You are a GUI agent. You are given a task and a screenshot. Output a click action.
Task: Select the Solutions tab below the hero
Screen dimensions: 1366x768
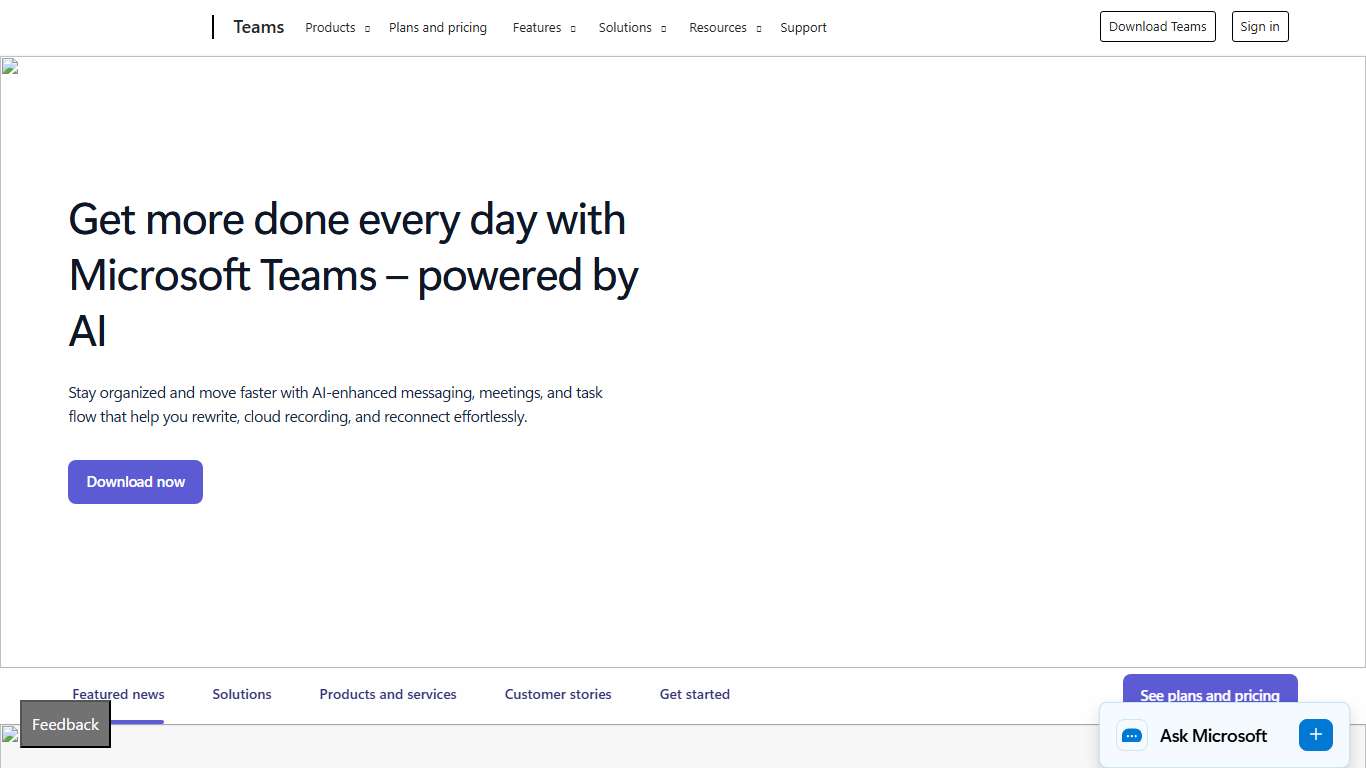(241, 694)
